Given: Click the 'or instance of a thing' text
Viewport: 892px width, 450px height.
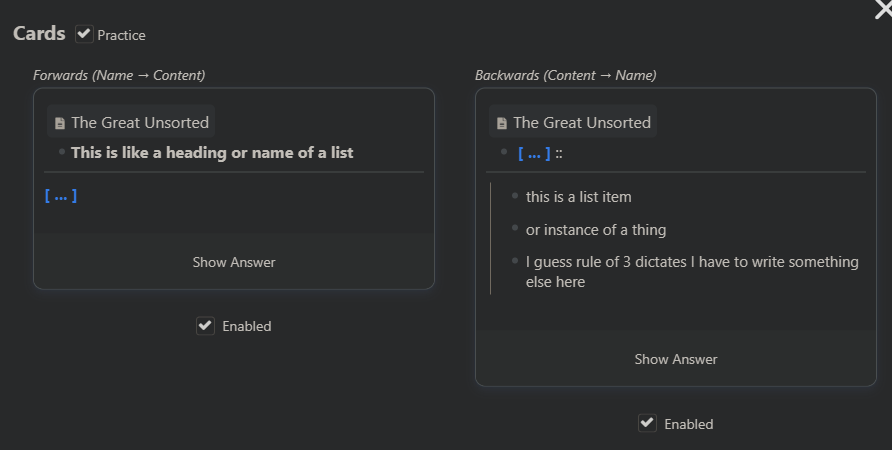Looking at the screenshot, I should pyautogui.click(x=596, y=230).
